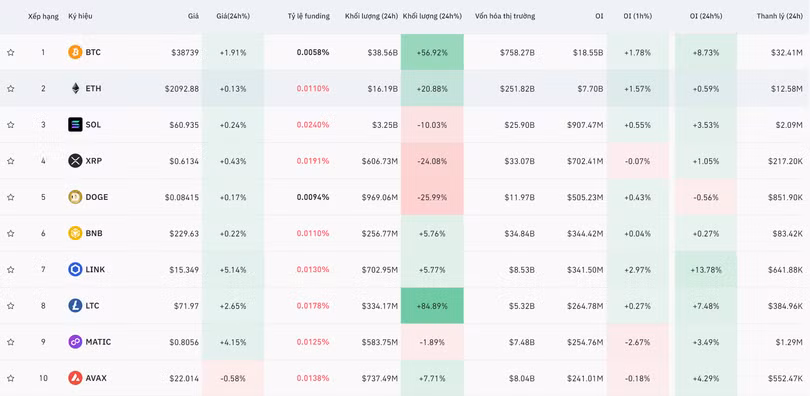Click SOL market cap $25.90B
This screenshot has width=810, height=396.
click(519, 124)
